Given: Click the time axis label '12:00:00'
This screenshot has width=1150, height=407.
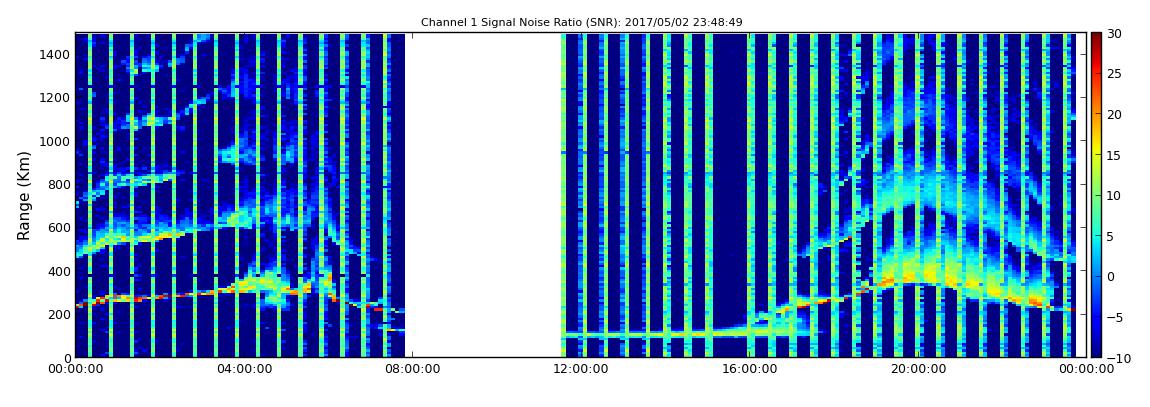Looking at the screenshot, I should pyautogui.click(x=581, y=369).
